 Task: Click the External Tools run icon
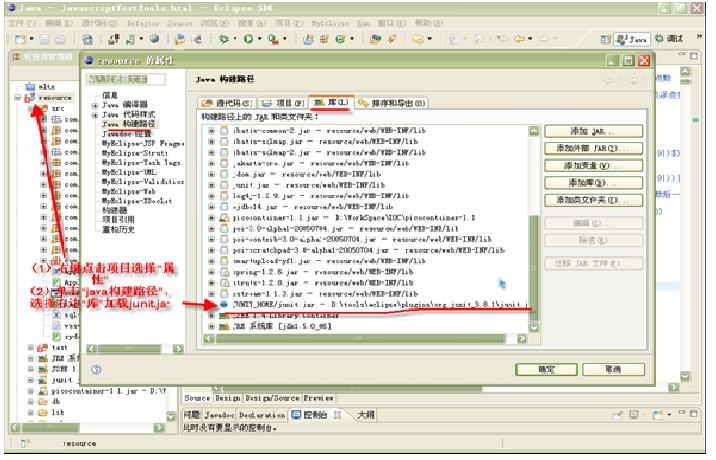273,39
